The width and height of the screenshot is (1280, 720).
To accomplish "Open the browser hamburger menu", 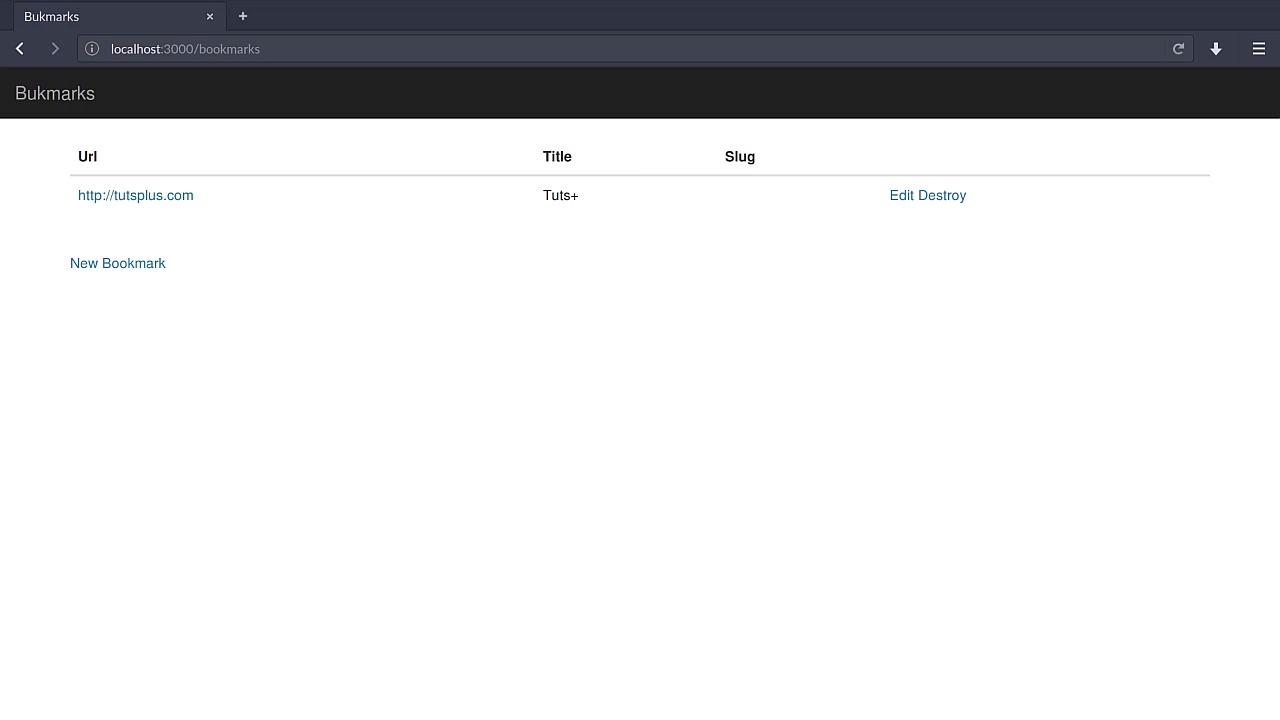I will (1259, 48).
